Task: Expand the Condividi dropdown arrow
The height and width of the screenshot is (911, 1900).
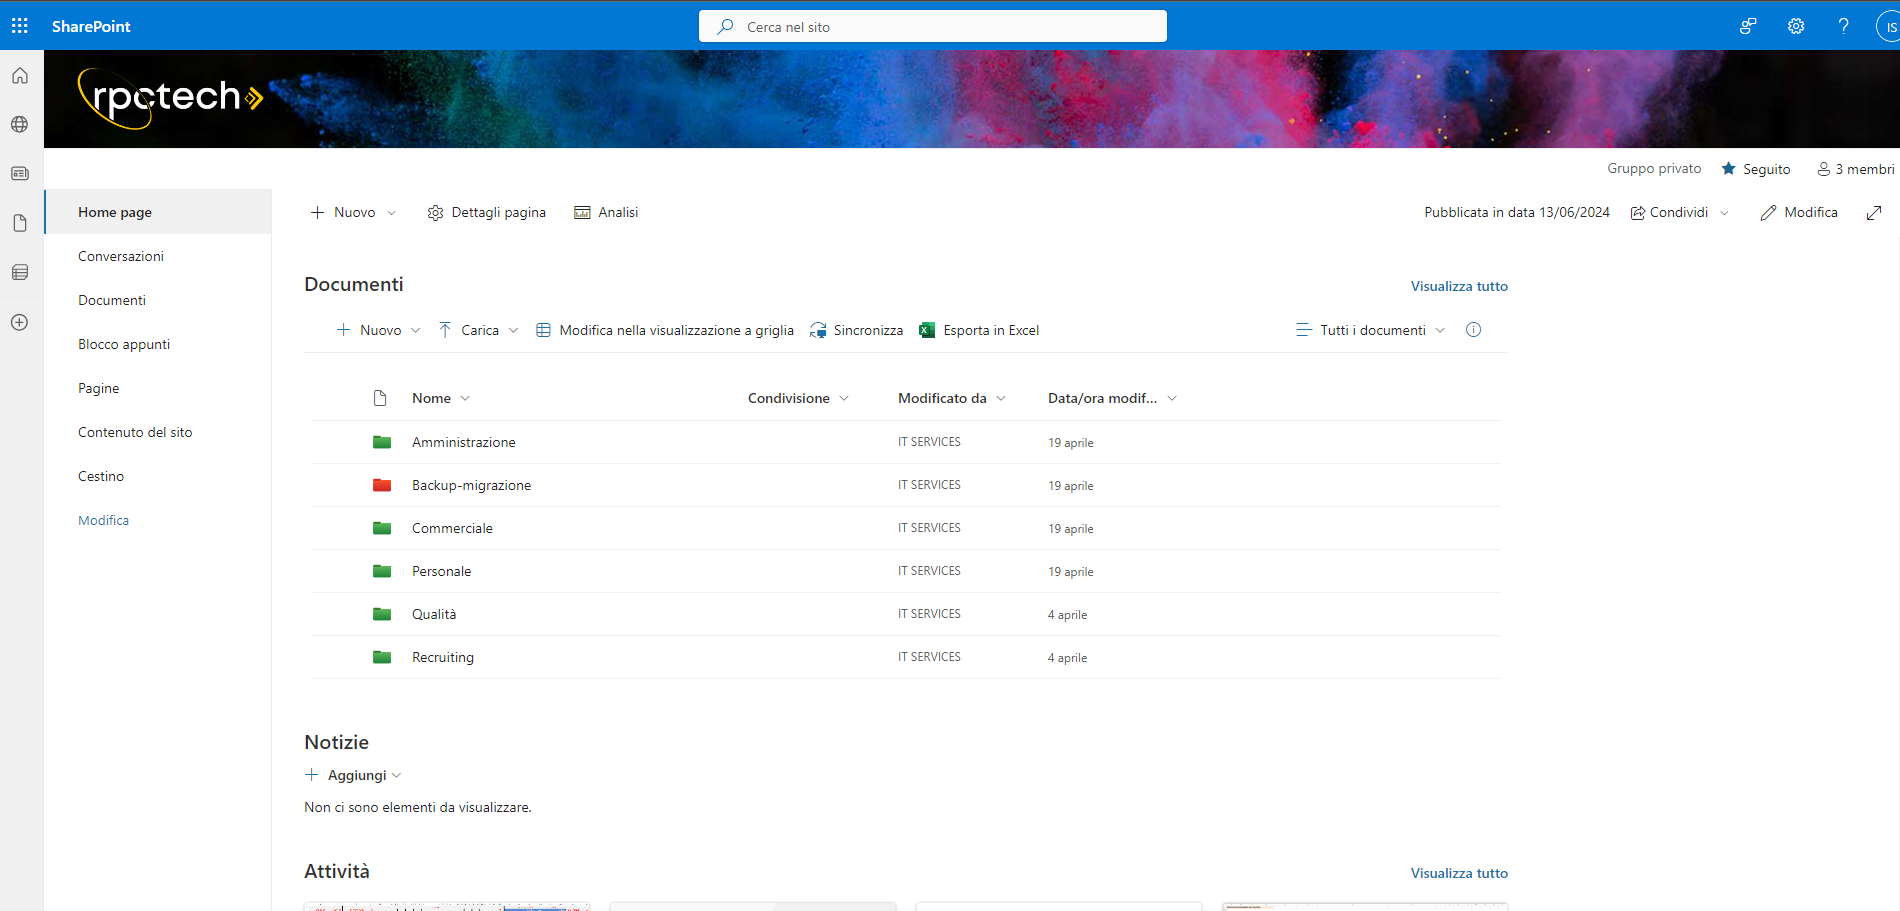Action: pos(1724,213)
